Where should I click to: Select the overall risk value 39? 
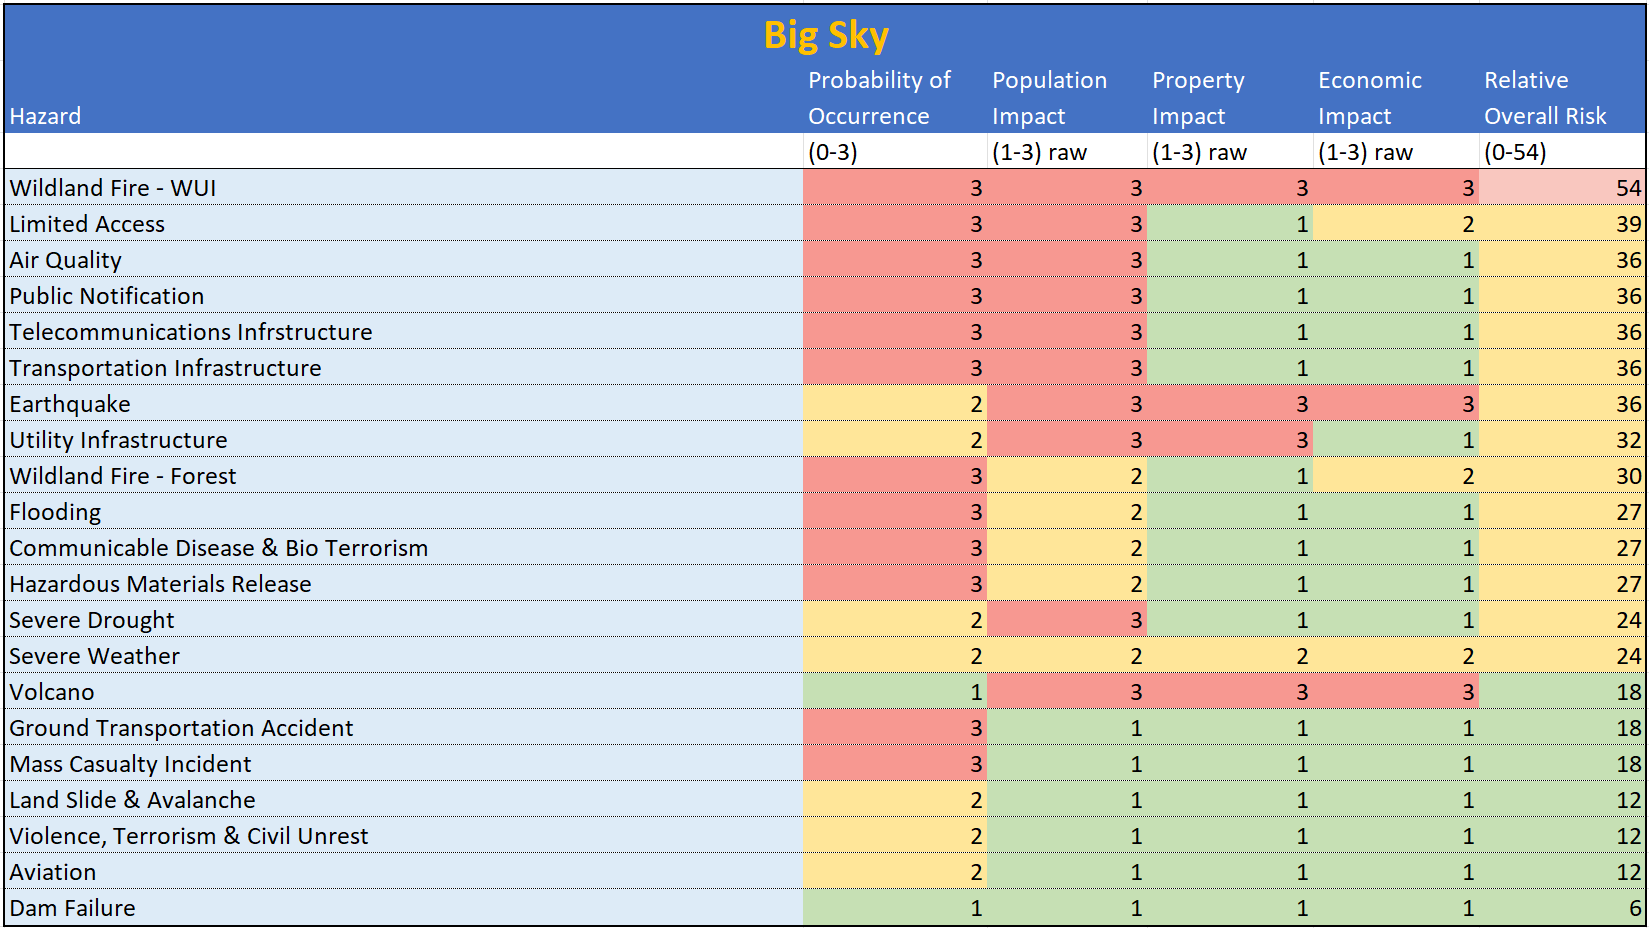click(x=1627, y=224)
